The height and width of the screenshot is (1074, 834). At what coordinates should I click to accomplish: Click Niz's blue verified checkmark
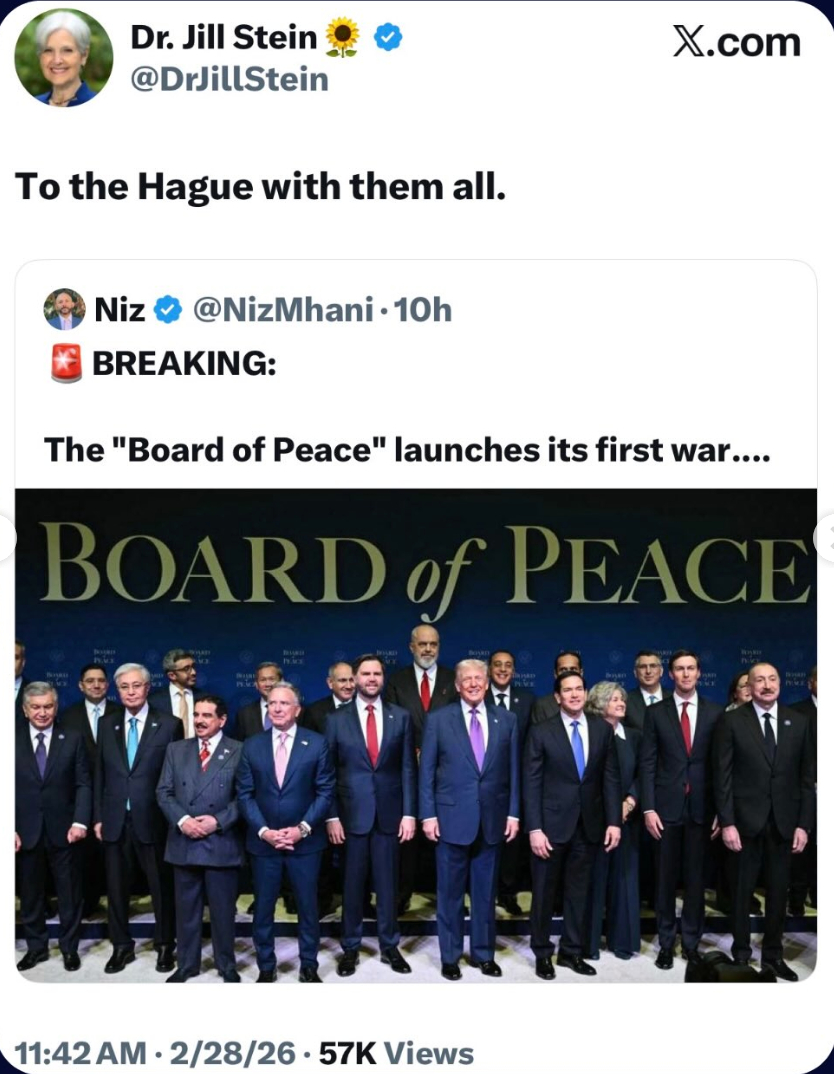click(168, 311)
